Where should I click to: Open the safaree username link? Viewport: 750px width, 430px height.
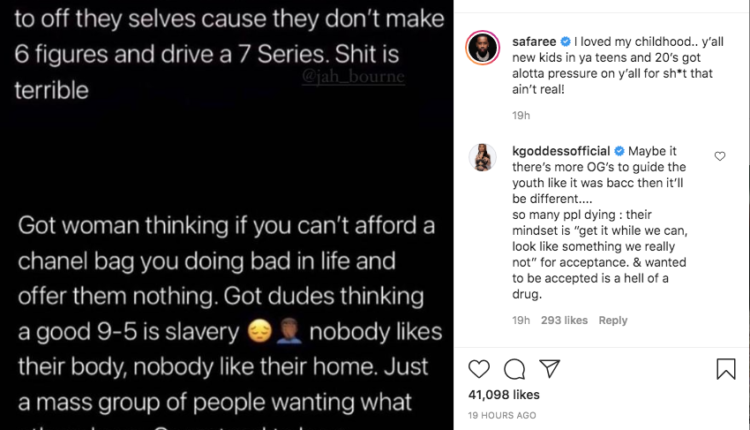click(534, 42)
